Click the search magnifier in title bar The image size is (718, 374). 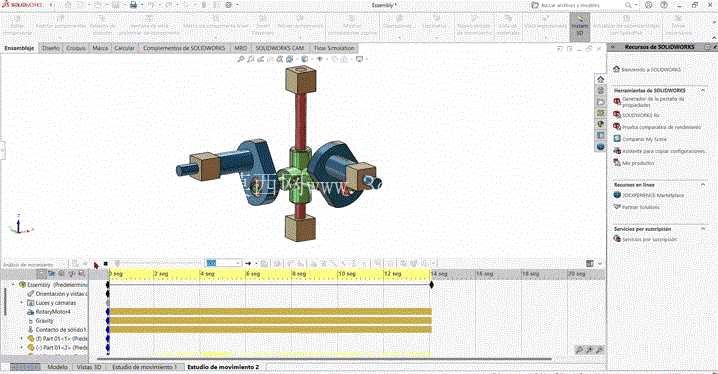[x=628, y=5]
